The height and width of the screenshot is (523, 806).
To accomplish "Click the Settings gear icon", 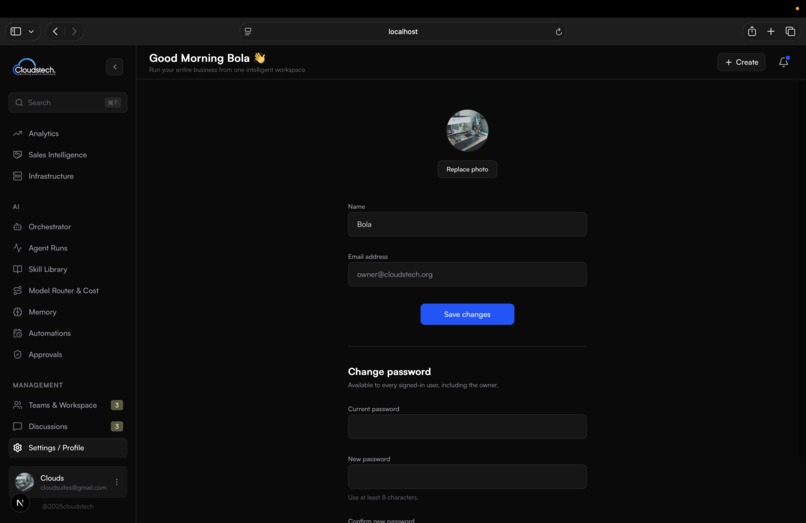I will (17, 447).
